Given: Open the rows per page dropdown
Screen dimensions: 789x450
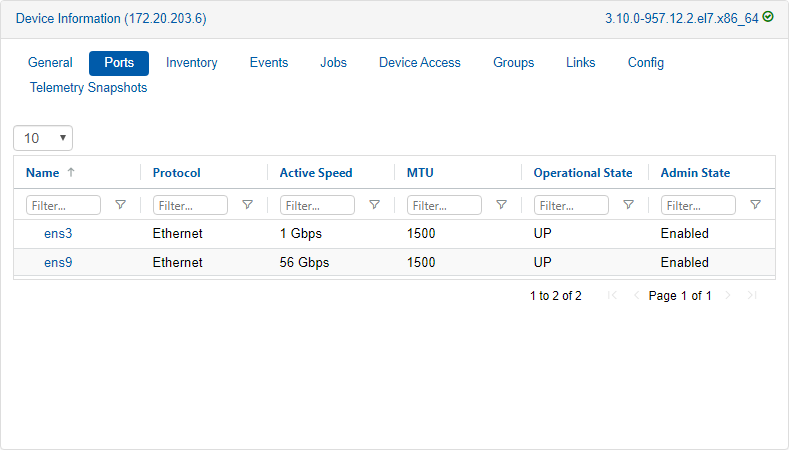Looking at the screenshot, I should coord(43,138).
